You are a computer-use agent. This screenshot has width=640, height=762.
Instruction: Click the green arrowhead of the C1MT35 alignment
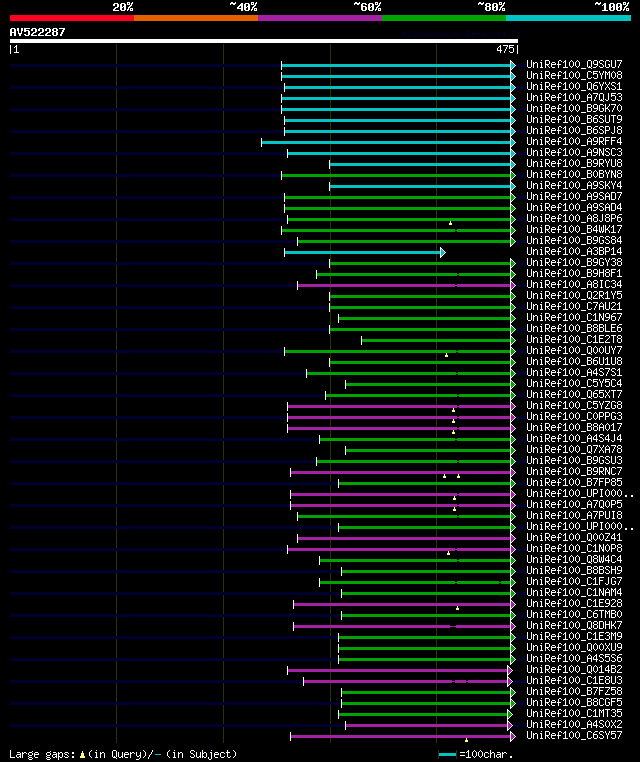510,714
